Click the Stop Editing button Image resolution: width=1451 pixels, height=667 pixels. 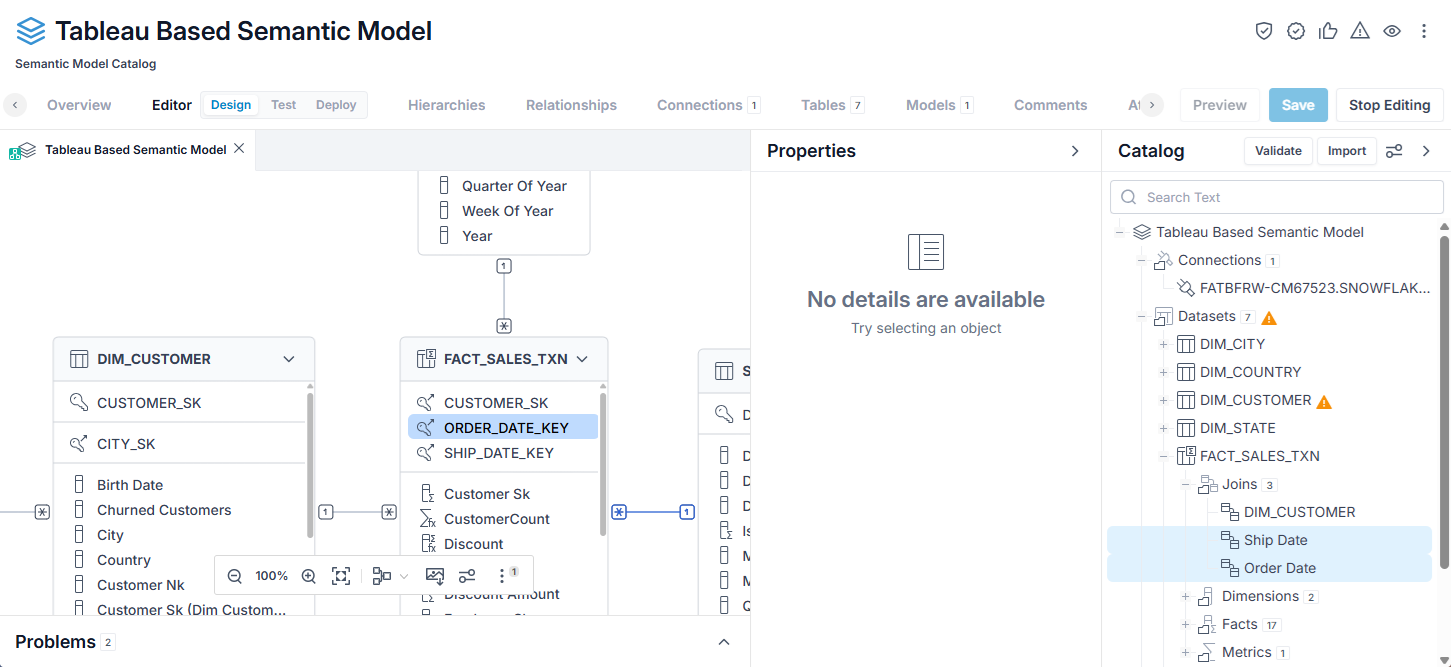pyautogui.click(x=1389, y=105)
